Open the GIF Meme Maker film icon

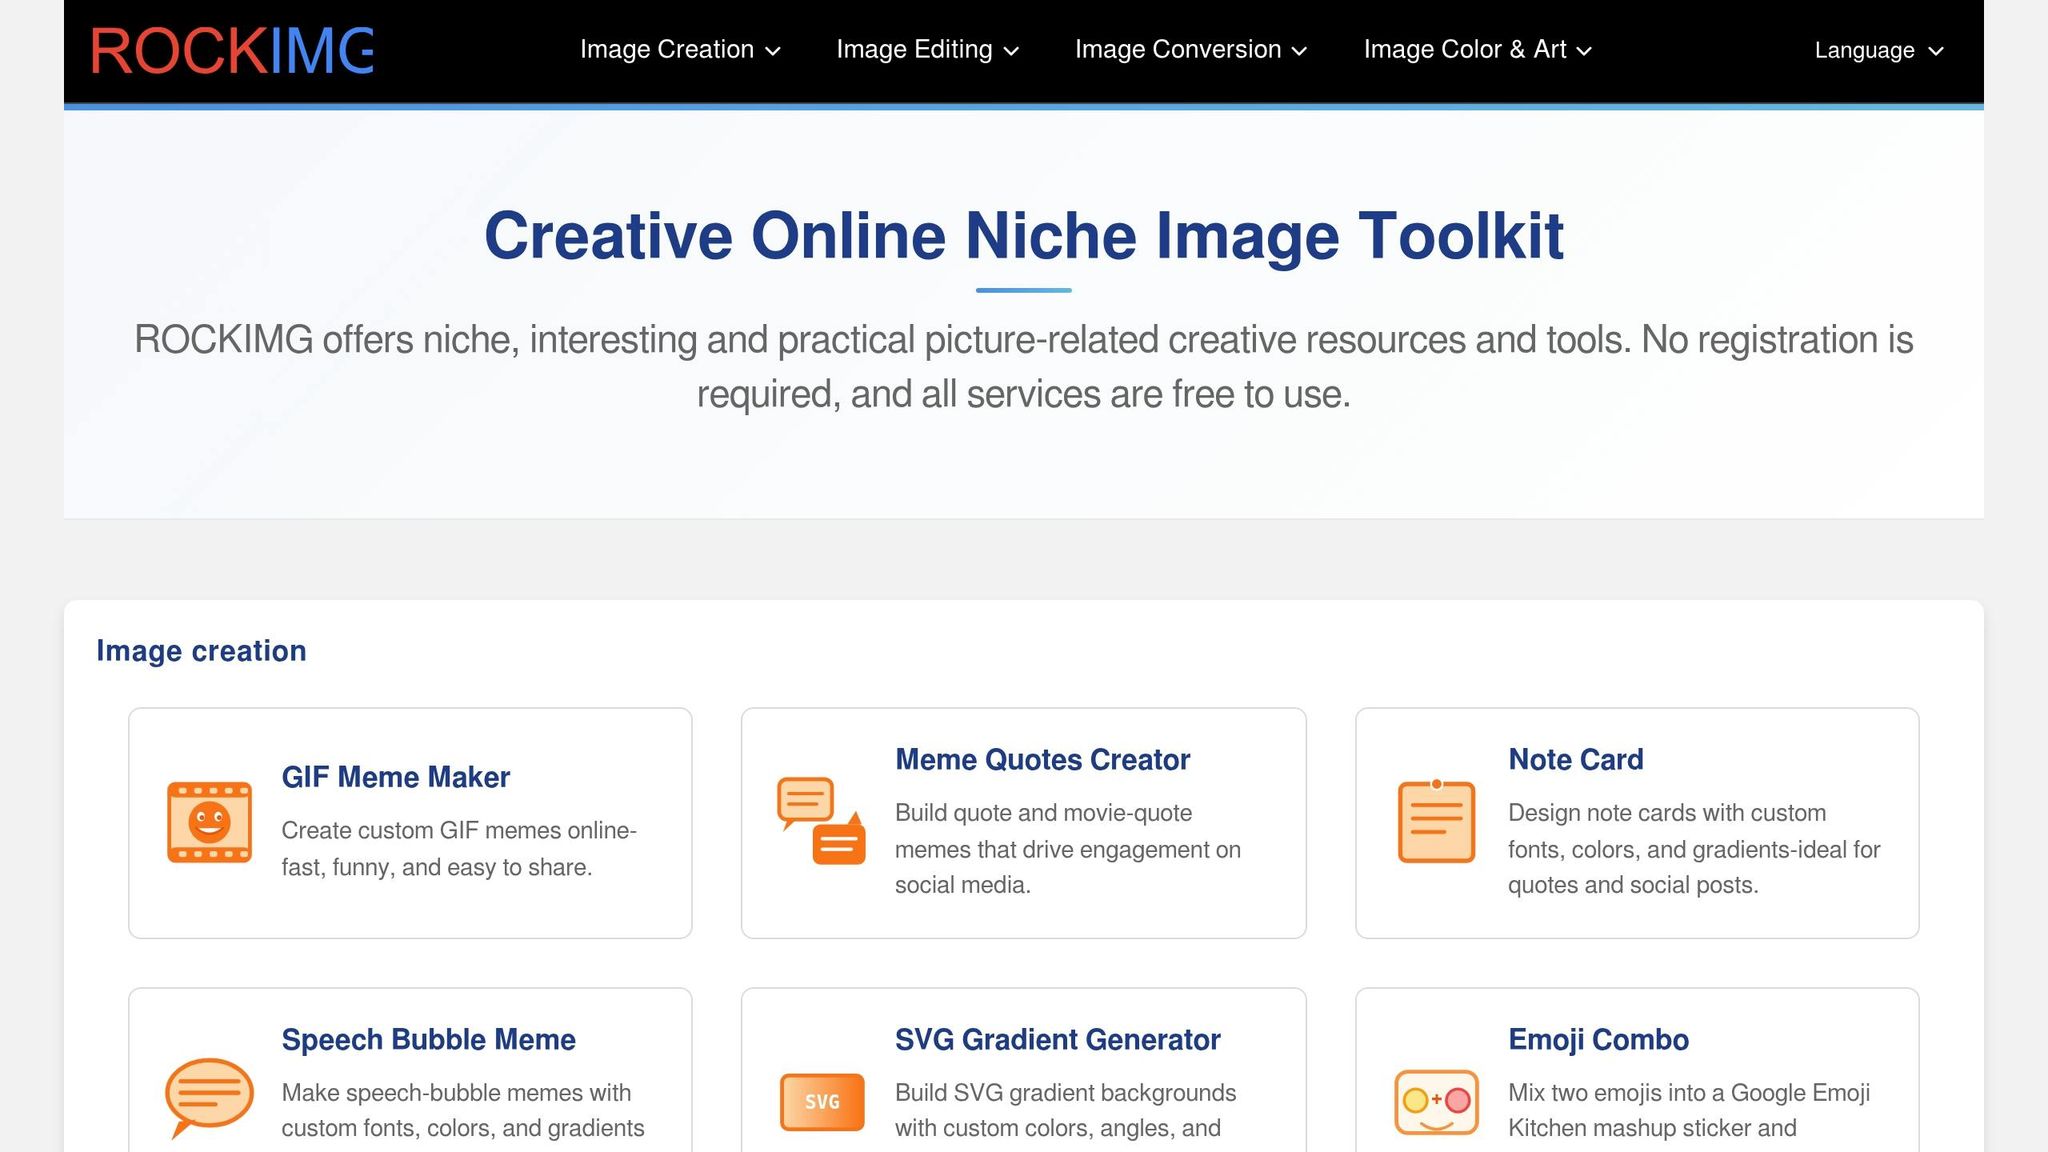click(209, 822)
